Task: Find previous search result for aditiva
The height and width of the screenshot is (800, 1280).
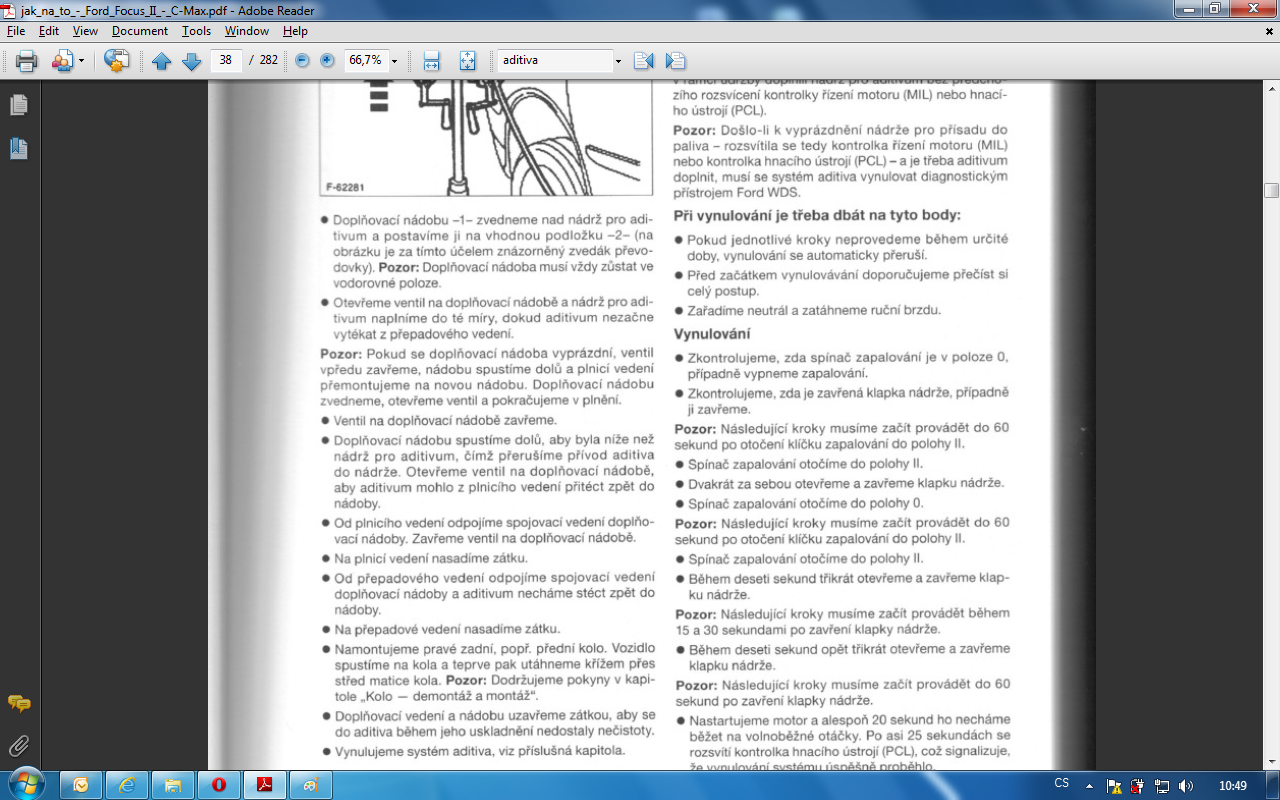Action: pos(643,61)
